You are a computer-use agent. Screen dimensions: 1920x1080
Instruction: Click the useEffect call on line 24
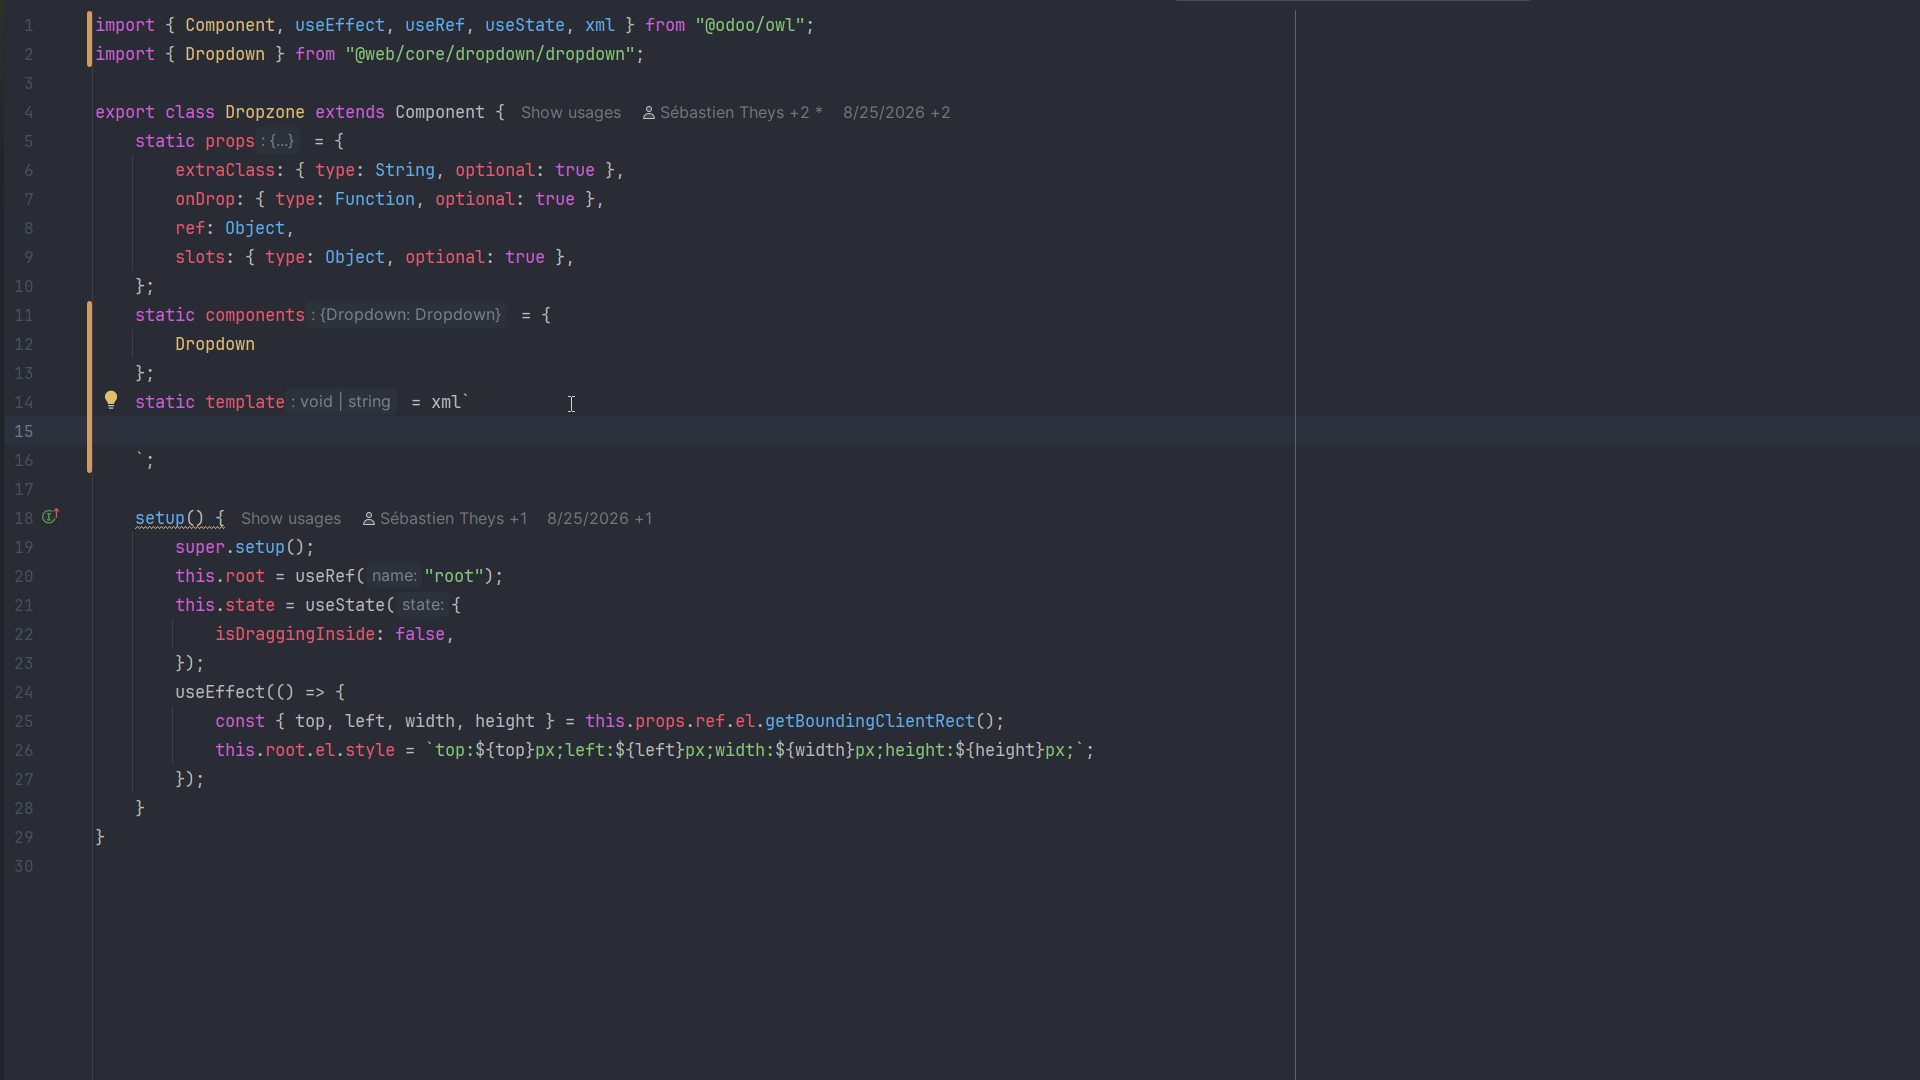coord(220,692)
